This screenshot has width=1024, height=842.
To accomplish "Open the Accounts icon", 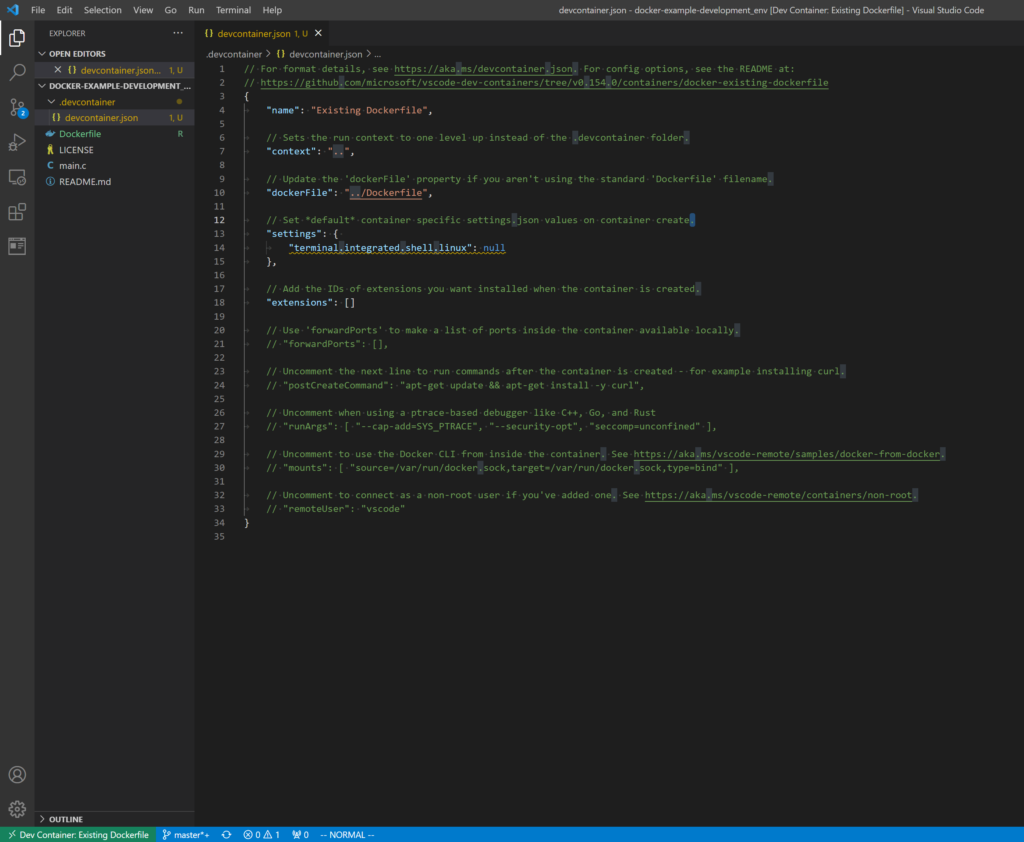I will 17,775.
